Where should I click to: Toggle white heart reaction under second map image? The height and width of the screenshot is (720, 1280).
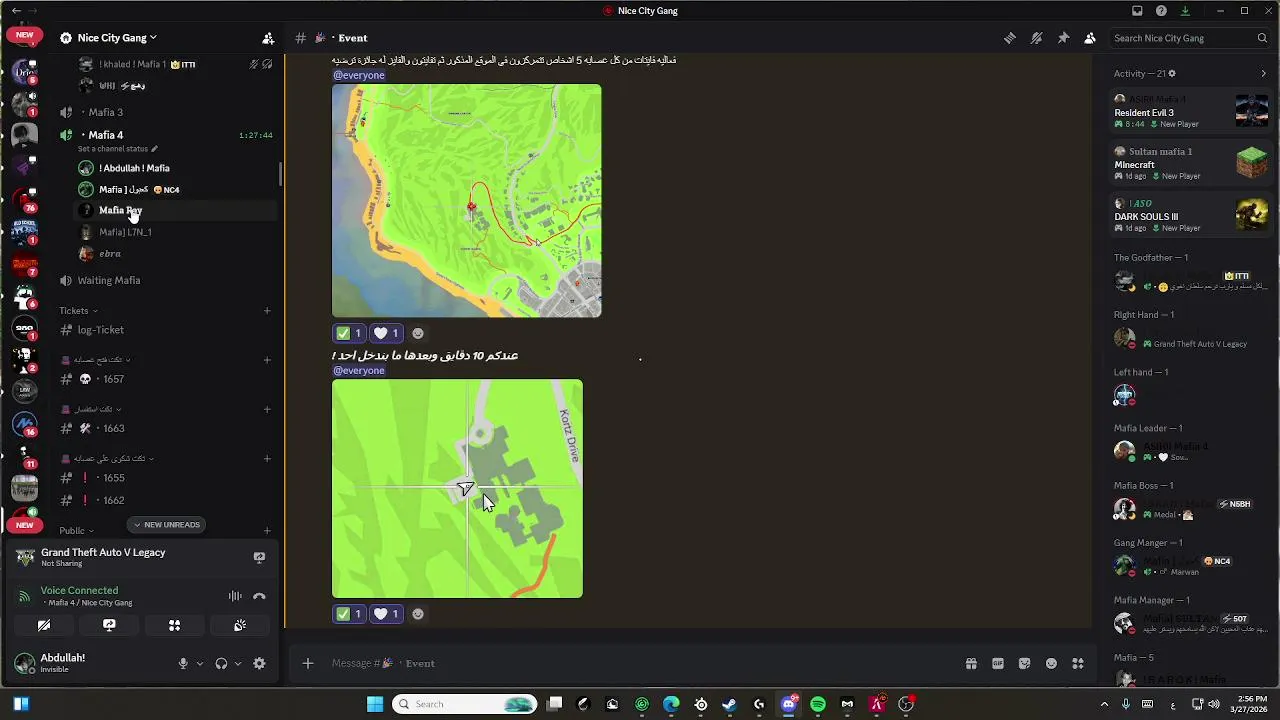tap(386, 614)
